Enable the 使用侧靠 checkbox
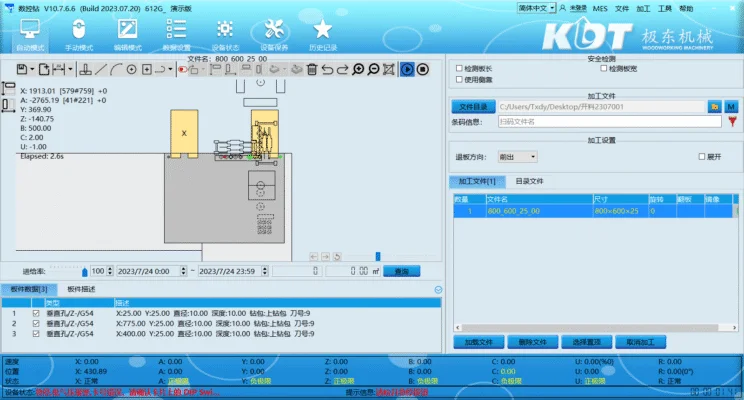The height and width of the screenshot is (400, 744). click(x=459, y=80)
